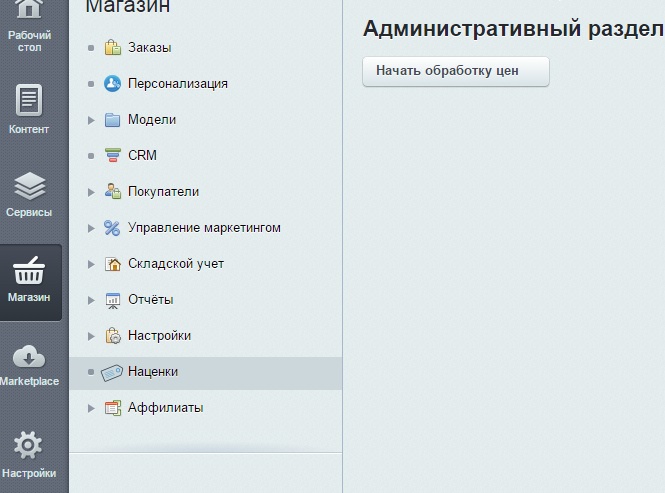The height and width of the screenshot is (493, 665).
Task: Click the Магазин panel heading
Action: click(127, 8)
